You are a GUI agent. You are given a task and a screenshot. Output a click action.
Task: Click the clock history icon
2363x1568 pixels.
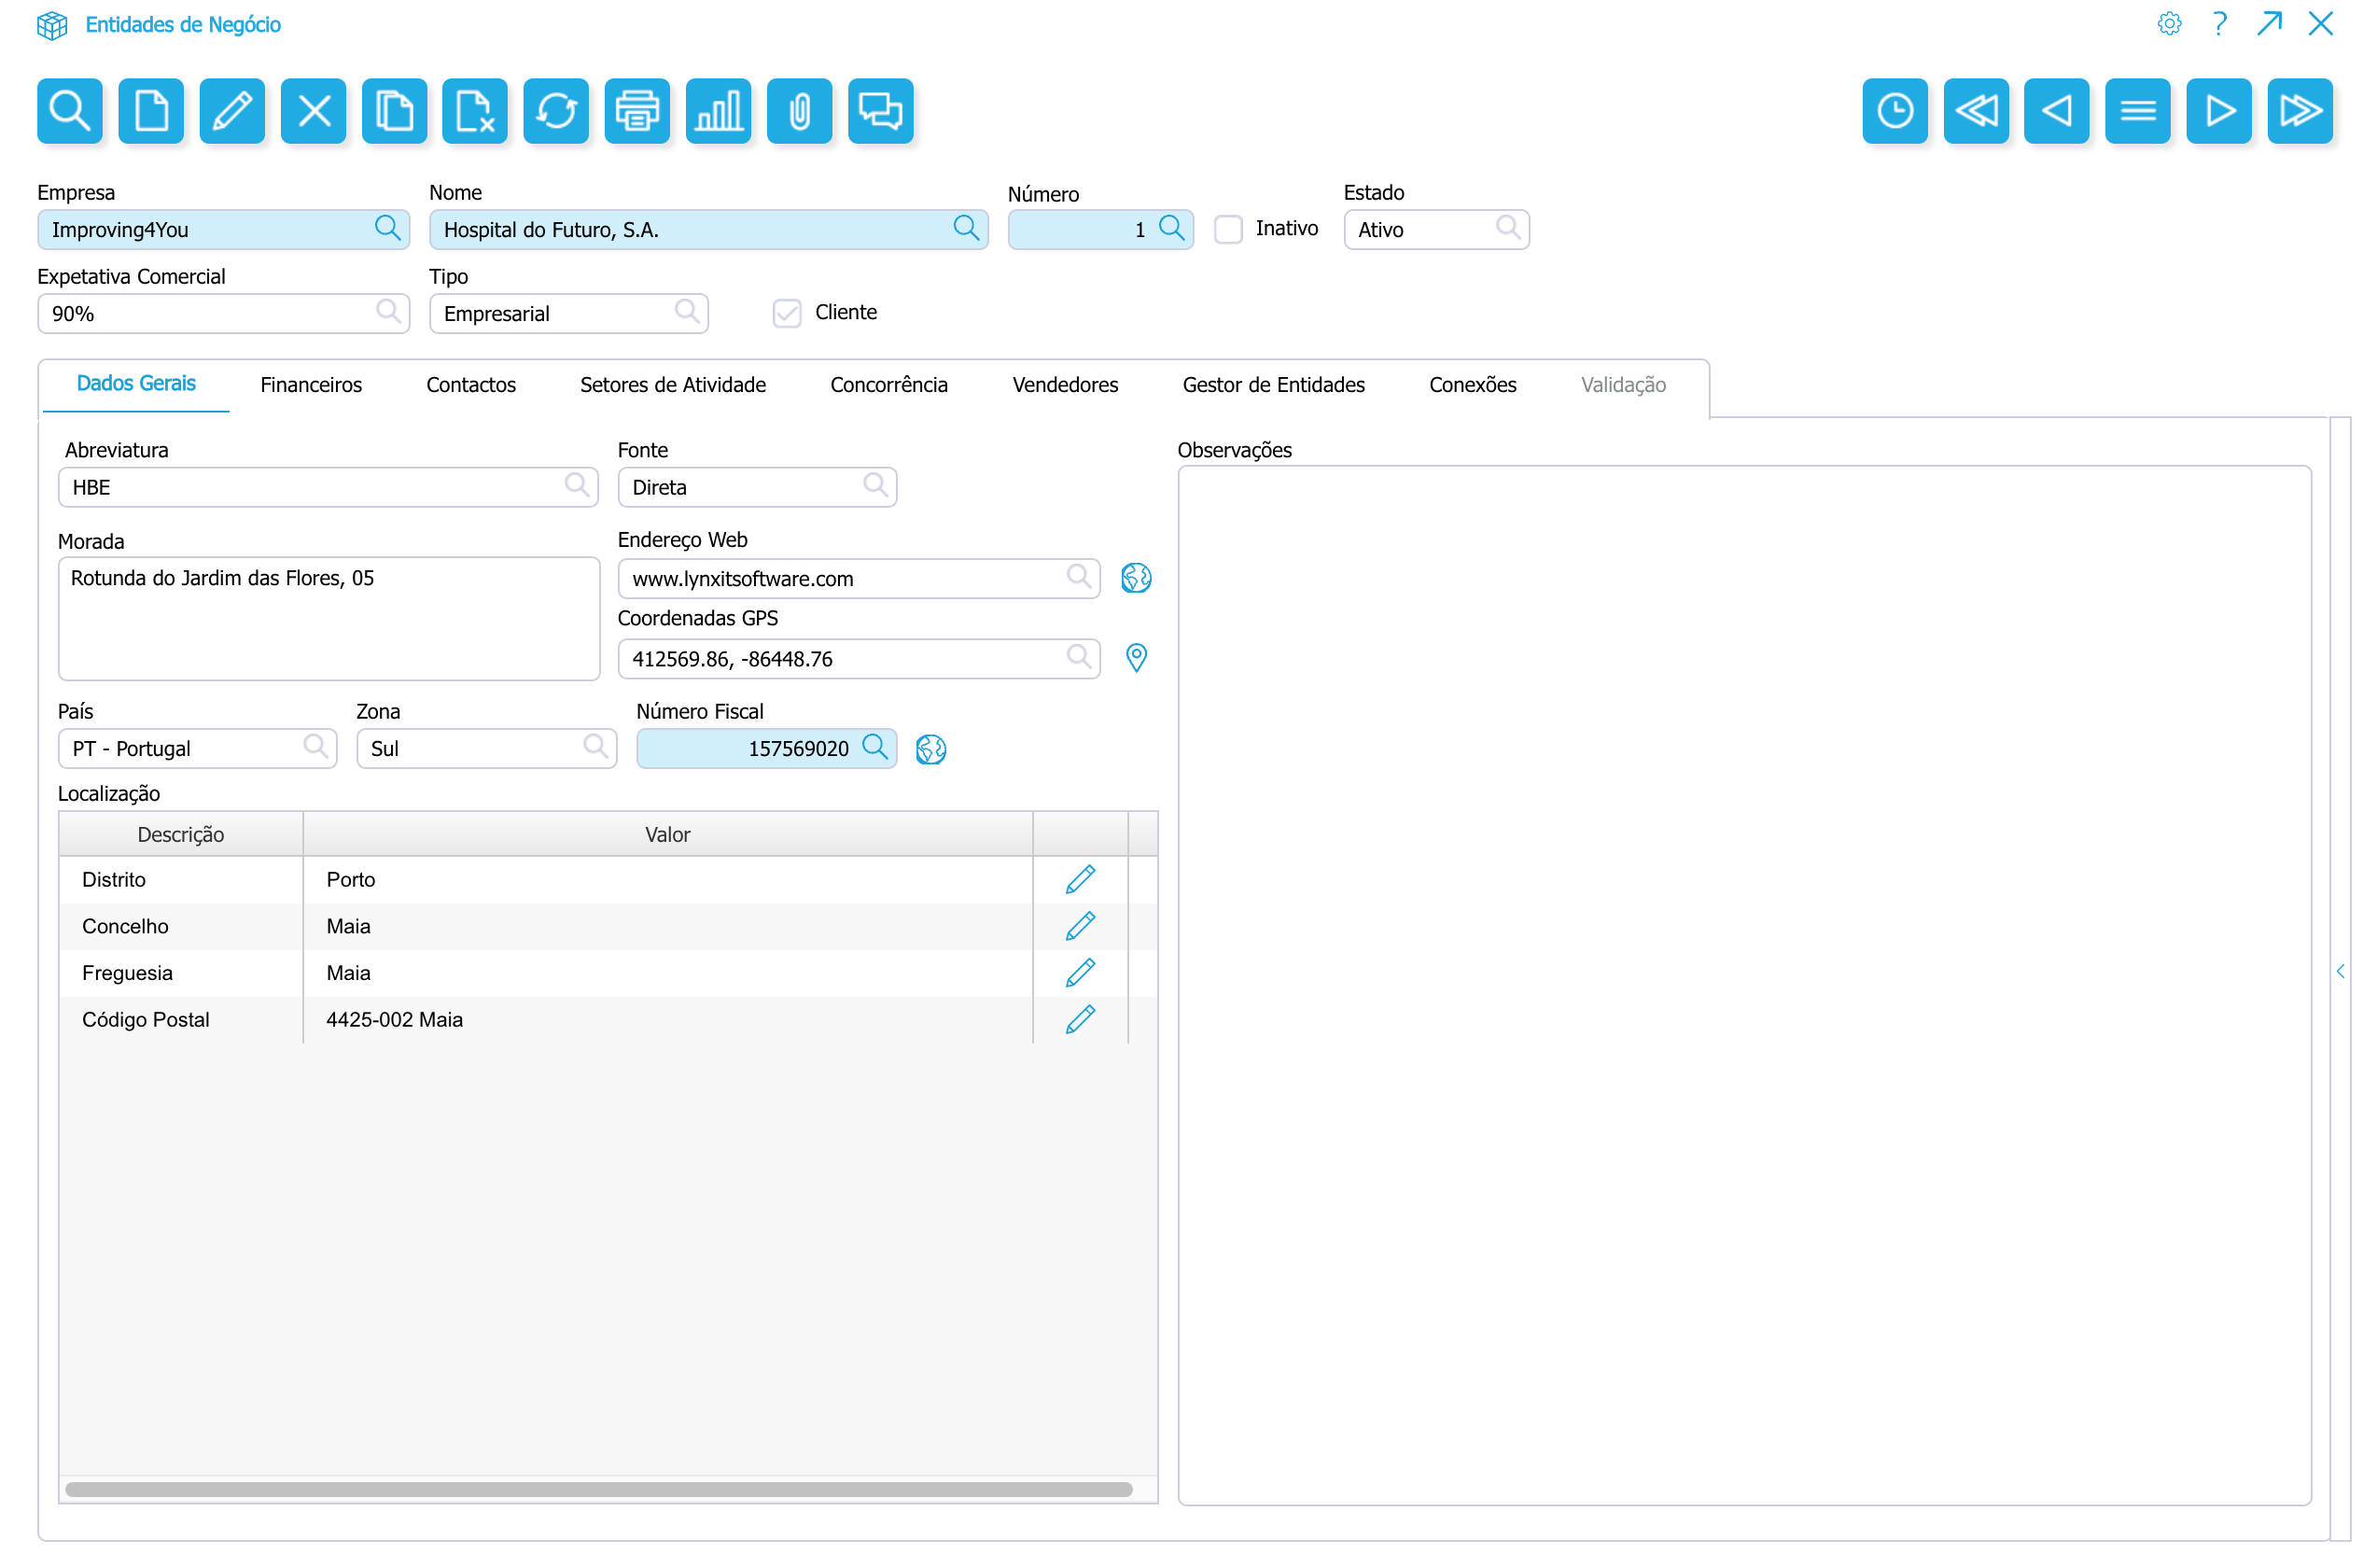[1895, 110]
